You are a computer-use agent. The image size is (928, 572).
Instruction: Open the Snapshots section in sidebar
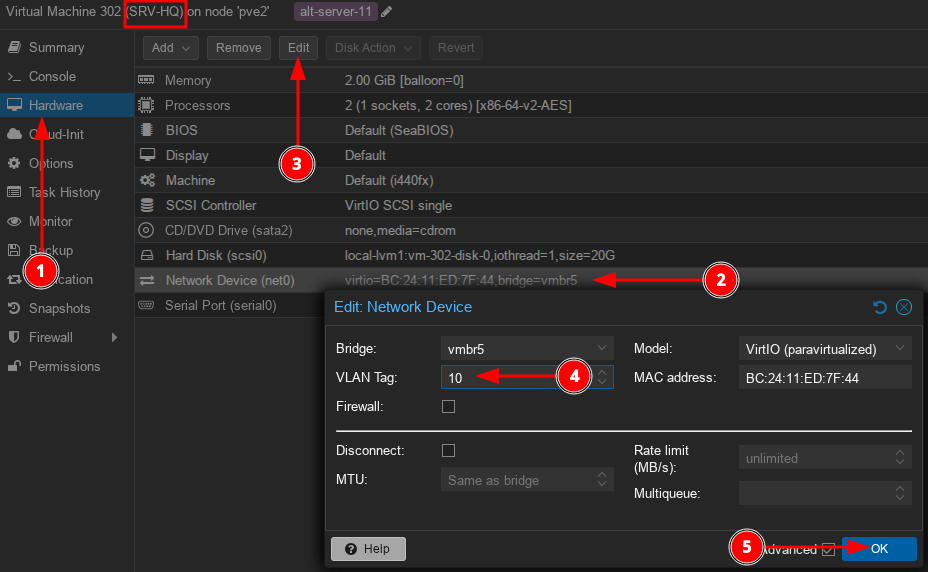[59, 308]
